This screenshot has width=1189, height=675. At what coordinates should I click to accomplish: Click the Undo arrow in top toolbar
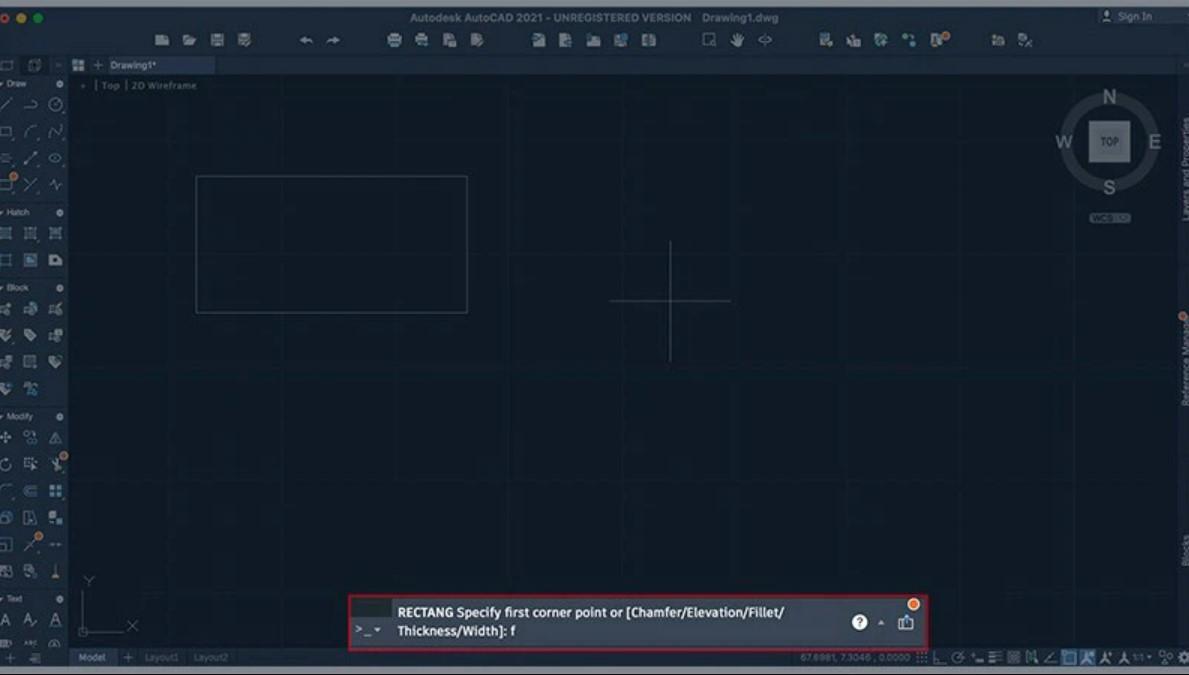click(306, 39)
